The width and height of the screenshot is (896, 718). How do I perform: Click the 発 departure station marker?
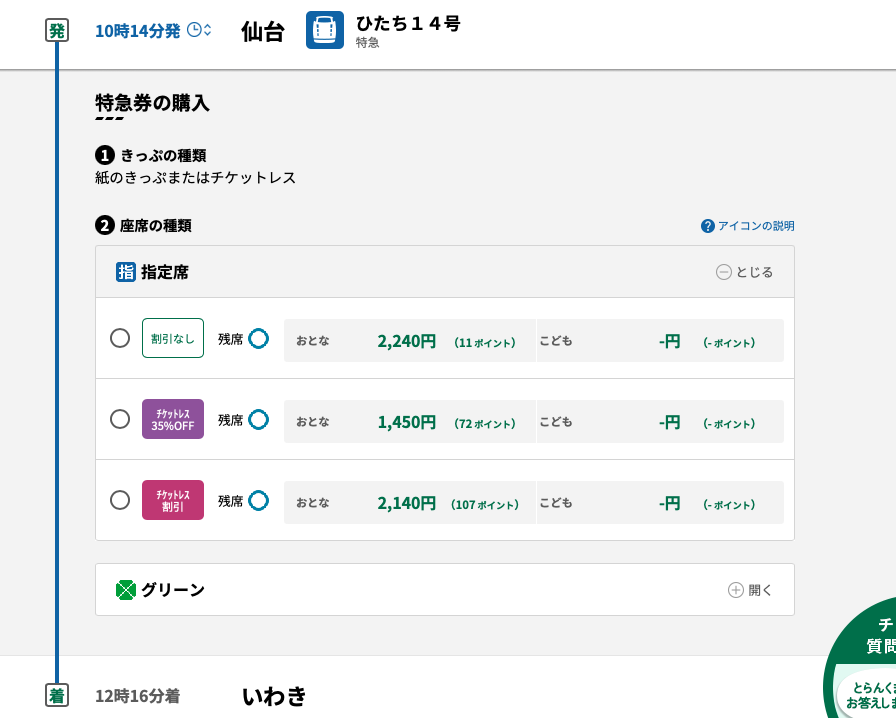[57, 30]
